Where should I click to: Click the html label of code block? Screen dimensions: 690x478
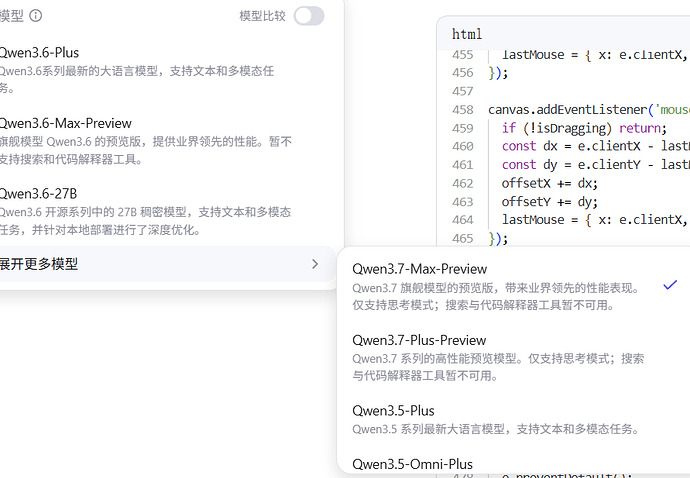coord(467,34)
